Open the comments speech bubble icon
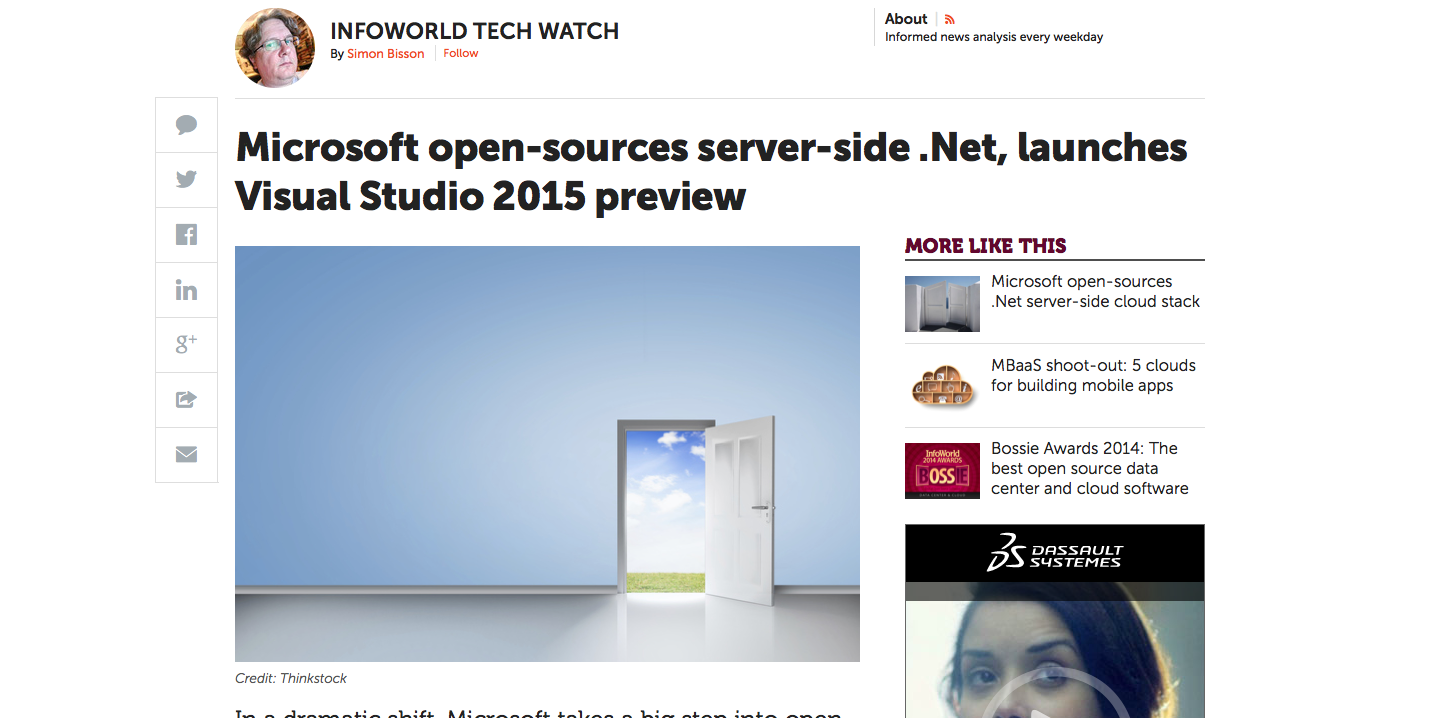Screen dimensions: 1440x718 [x=186, y=125]
